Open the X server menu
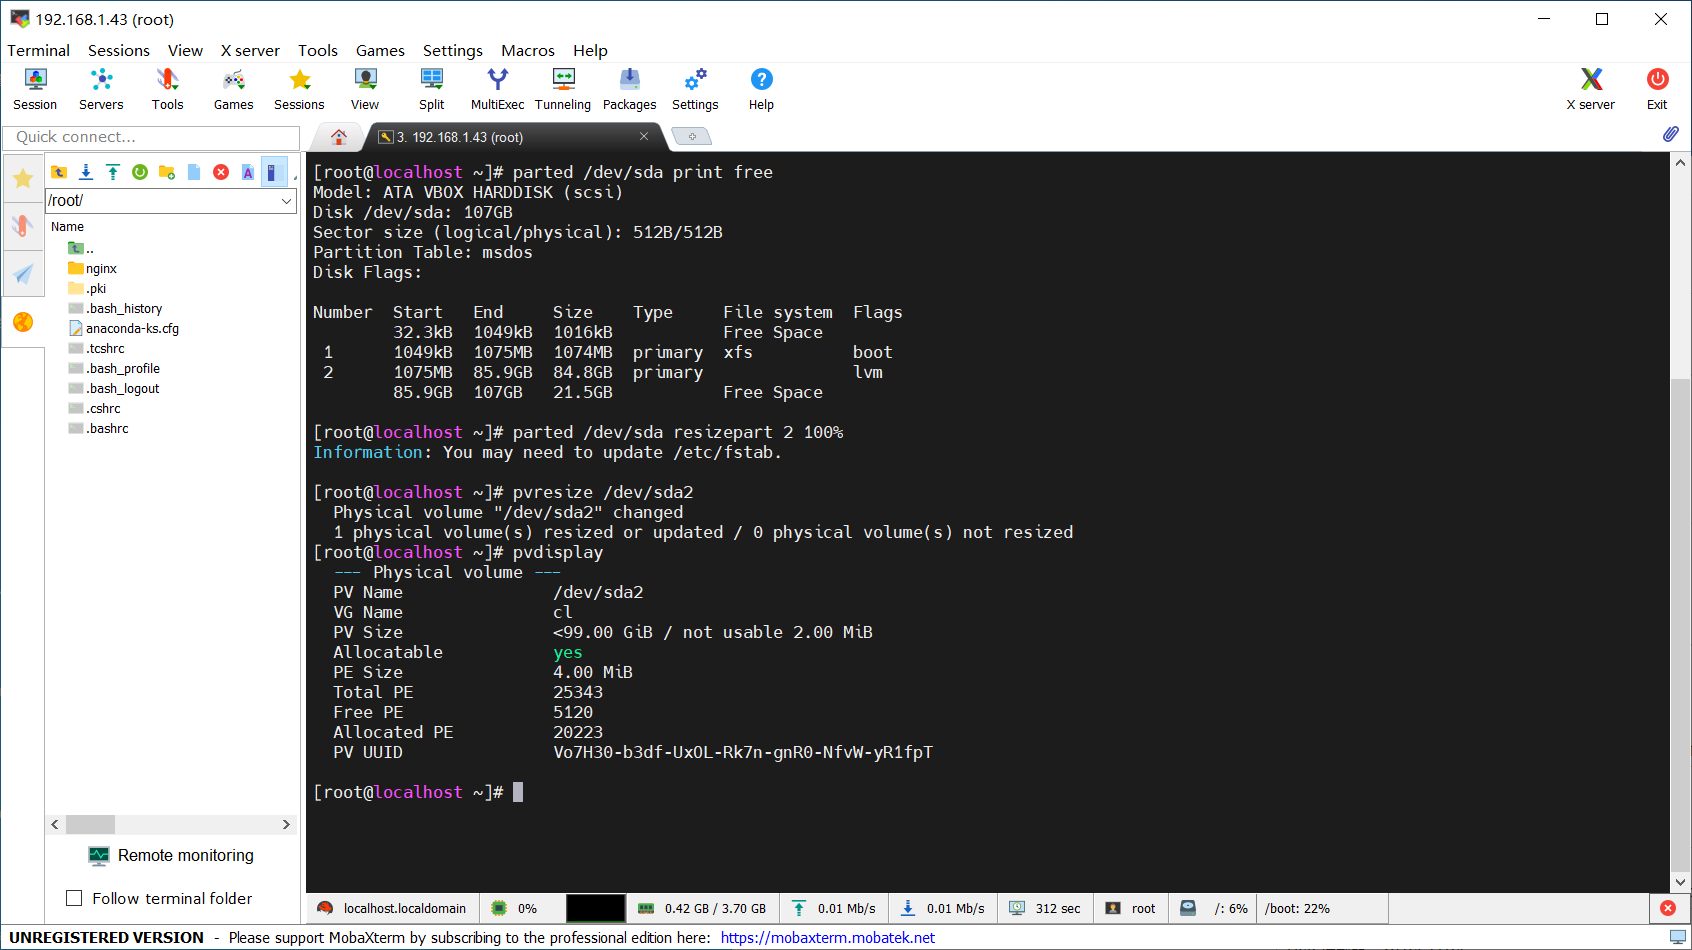 250,50
